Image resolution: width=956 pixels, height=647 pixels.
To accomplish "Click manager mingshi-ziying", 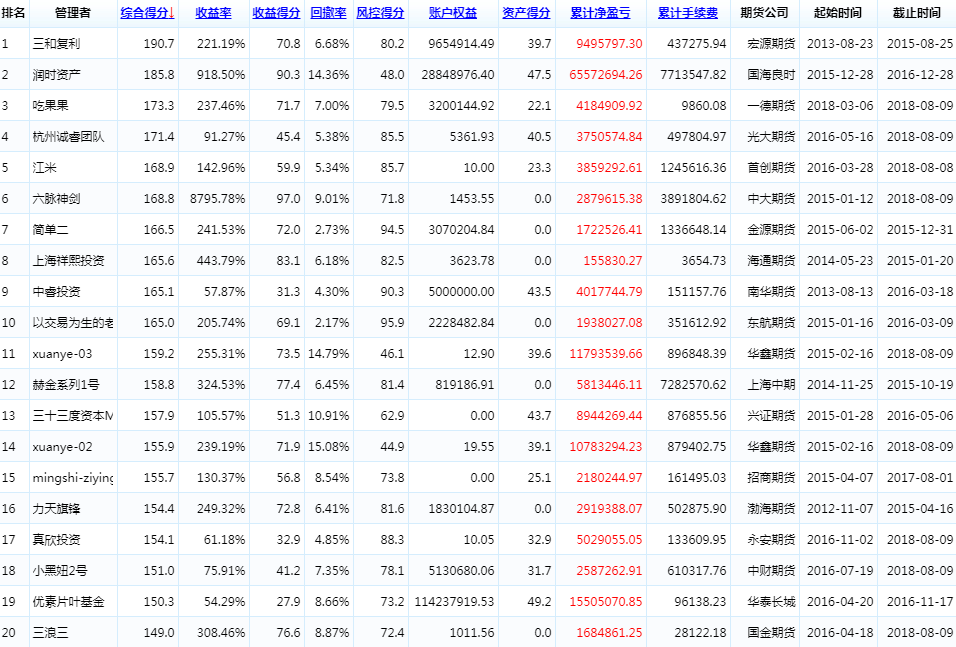I will [73, 478].
